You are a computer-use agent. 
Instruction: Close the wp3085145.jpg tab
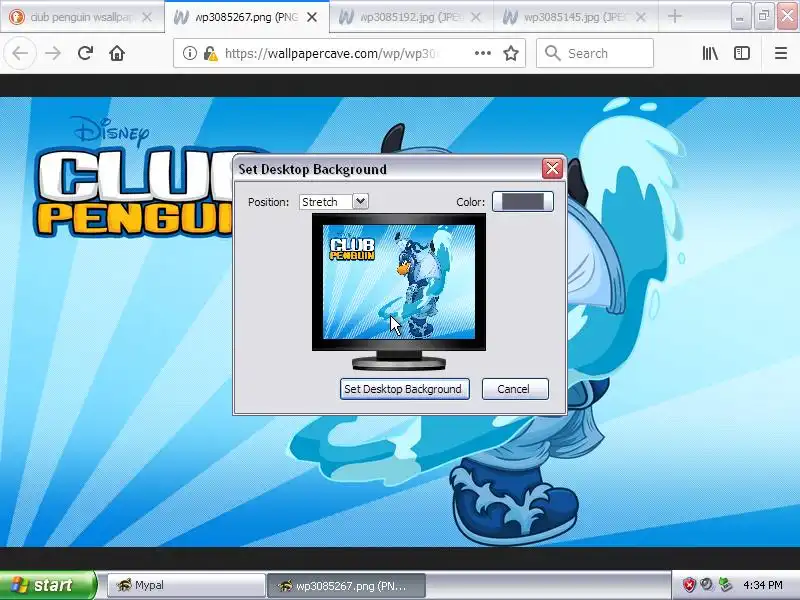click(x=641, y=17)
